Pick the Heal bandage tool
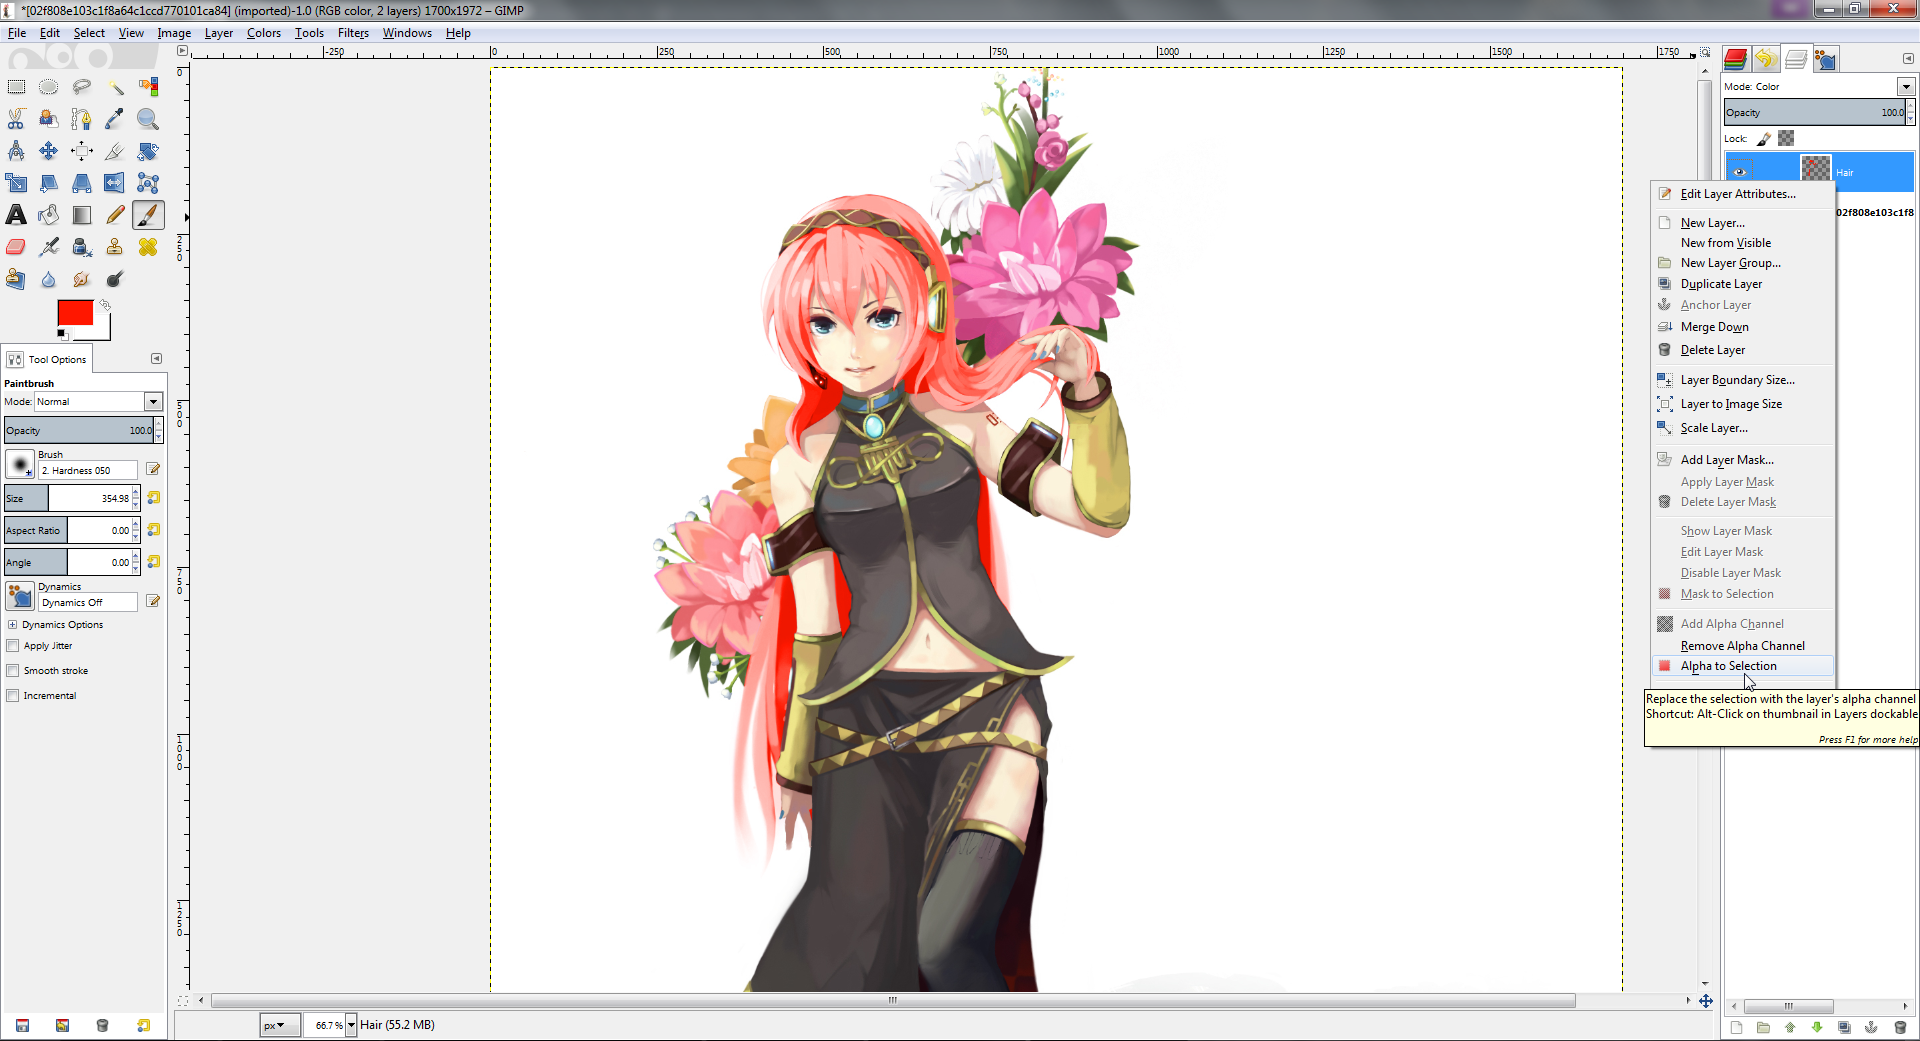This screenshot has height=1041, width=1920. (x=148, y=247)
